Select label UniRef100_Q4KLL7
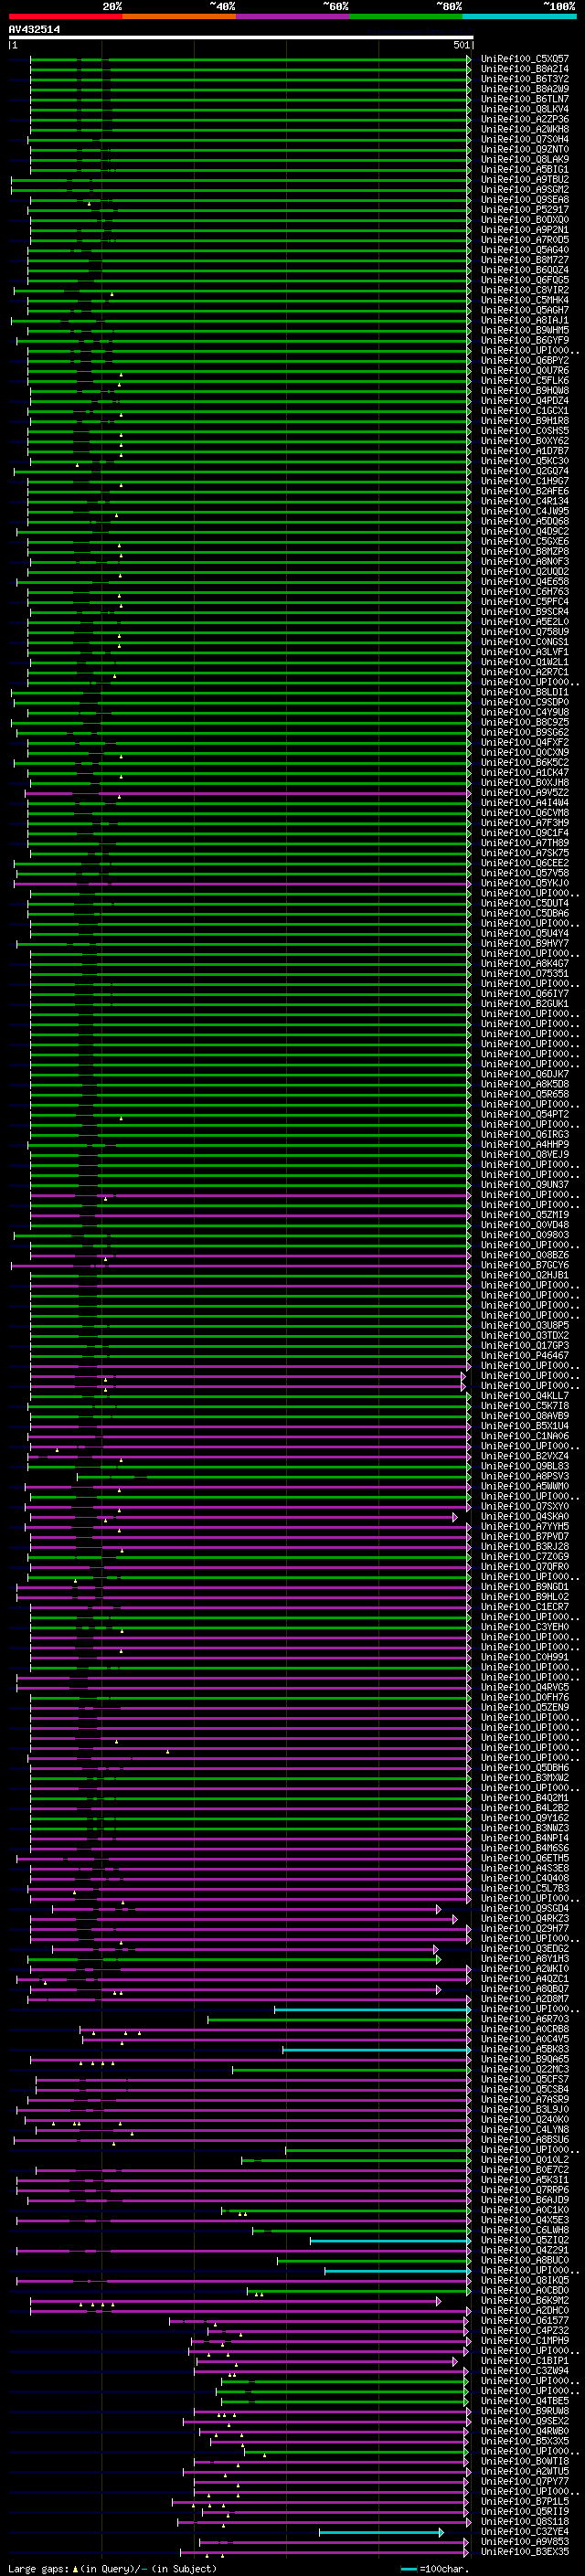 tap(524, 1395)
